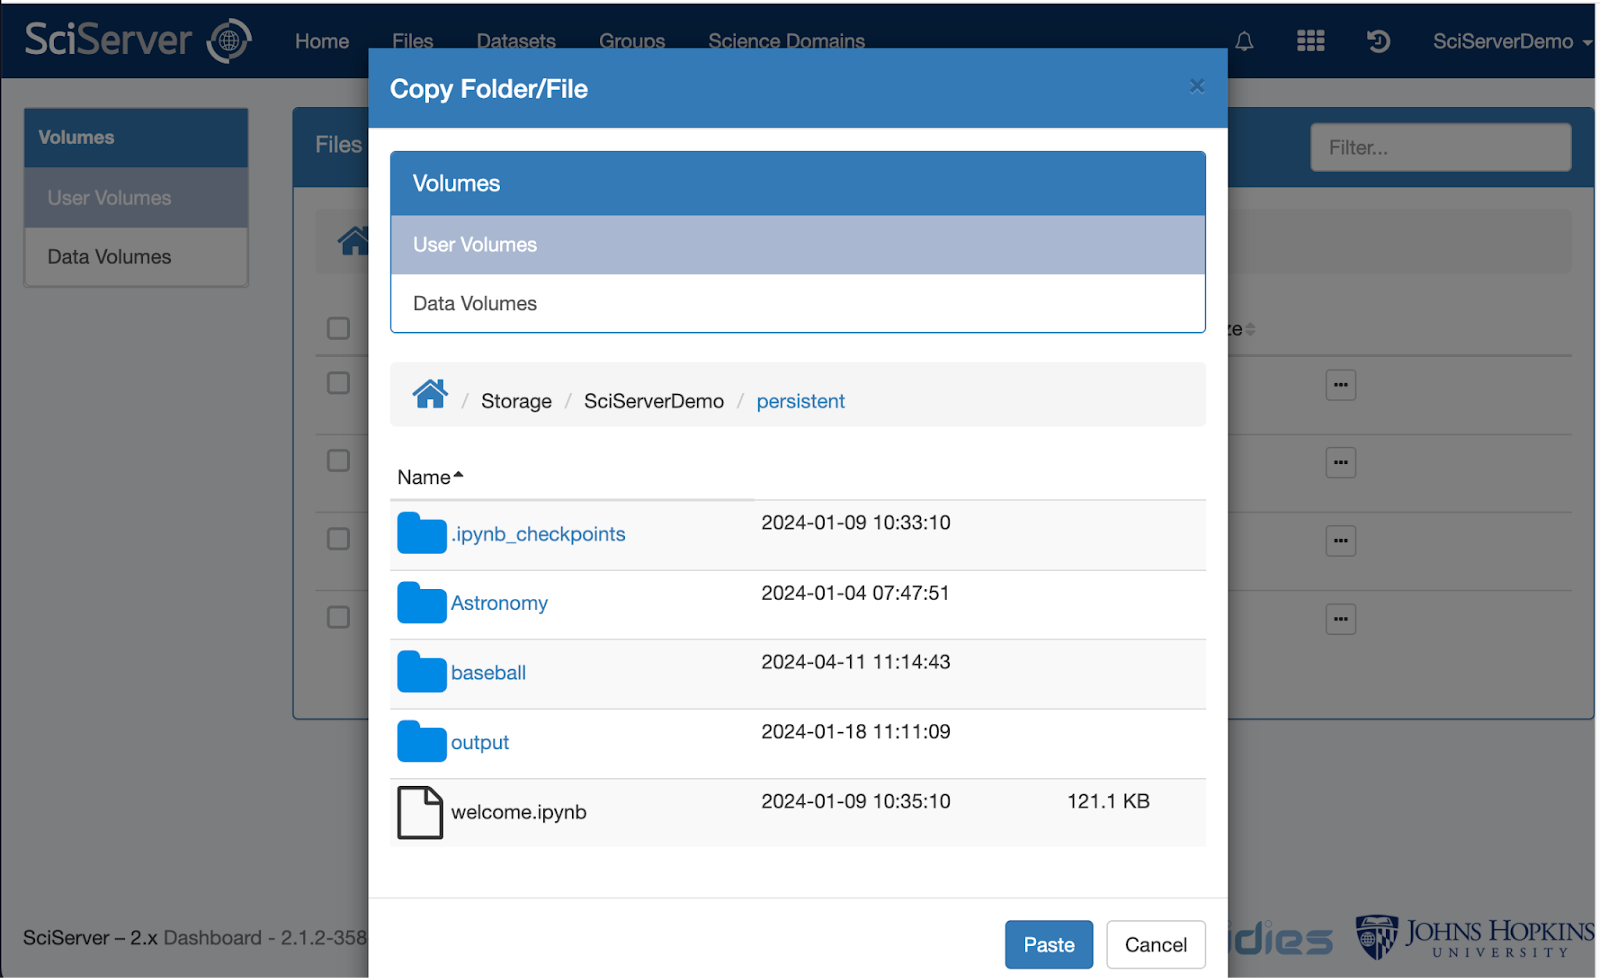Toggle the second row checkbox in Files list
1600x978 pixels.
pos(339,461)
